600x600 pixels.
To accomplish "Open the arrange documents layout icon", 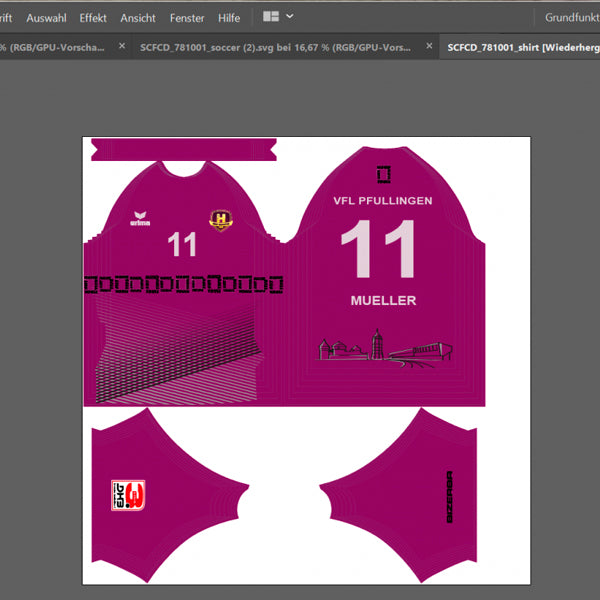I will [271, 17].
